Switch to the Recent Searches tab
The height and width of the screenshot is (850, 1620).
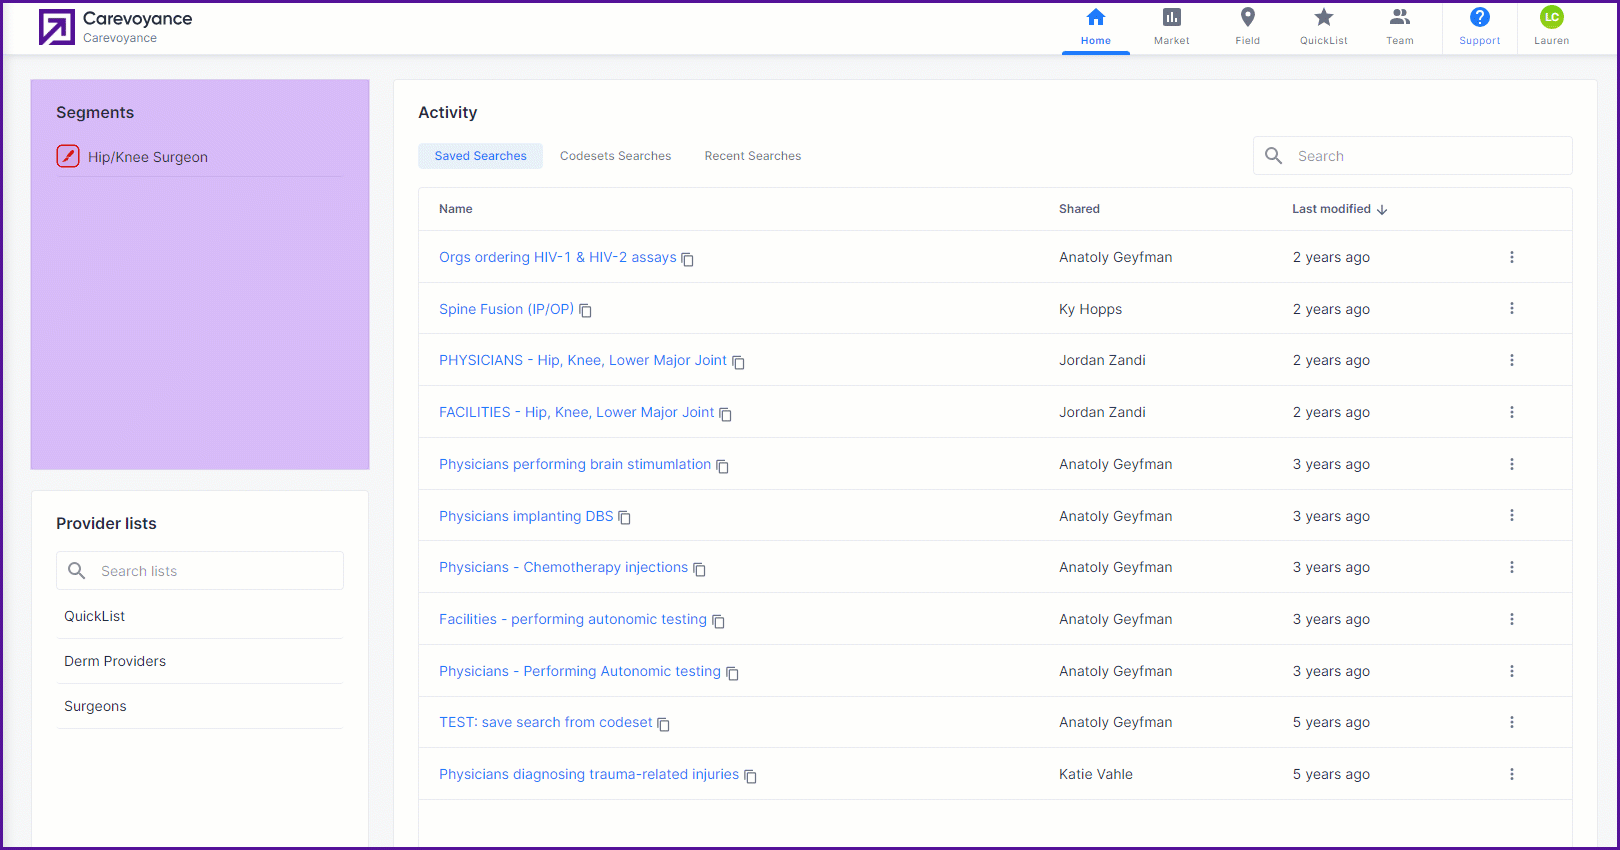753,156
